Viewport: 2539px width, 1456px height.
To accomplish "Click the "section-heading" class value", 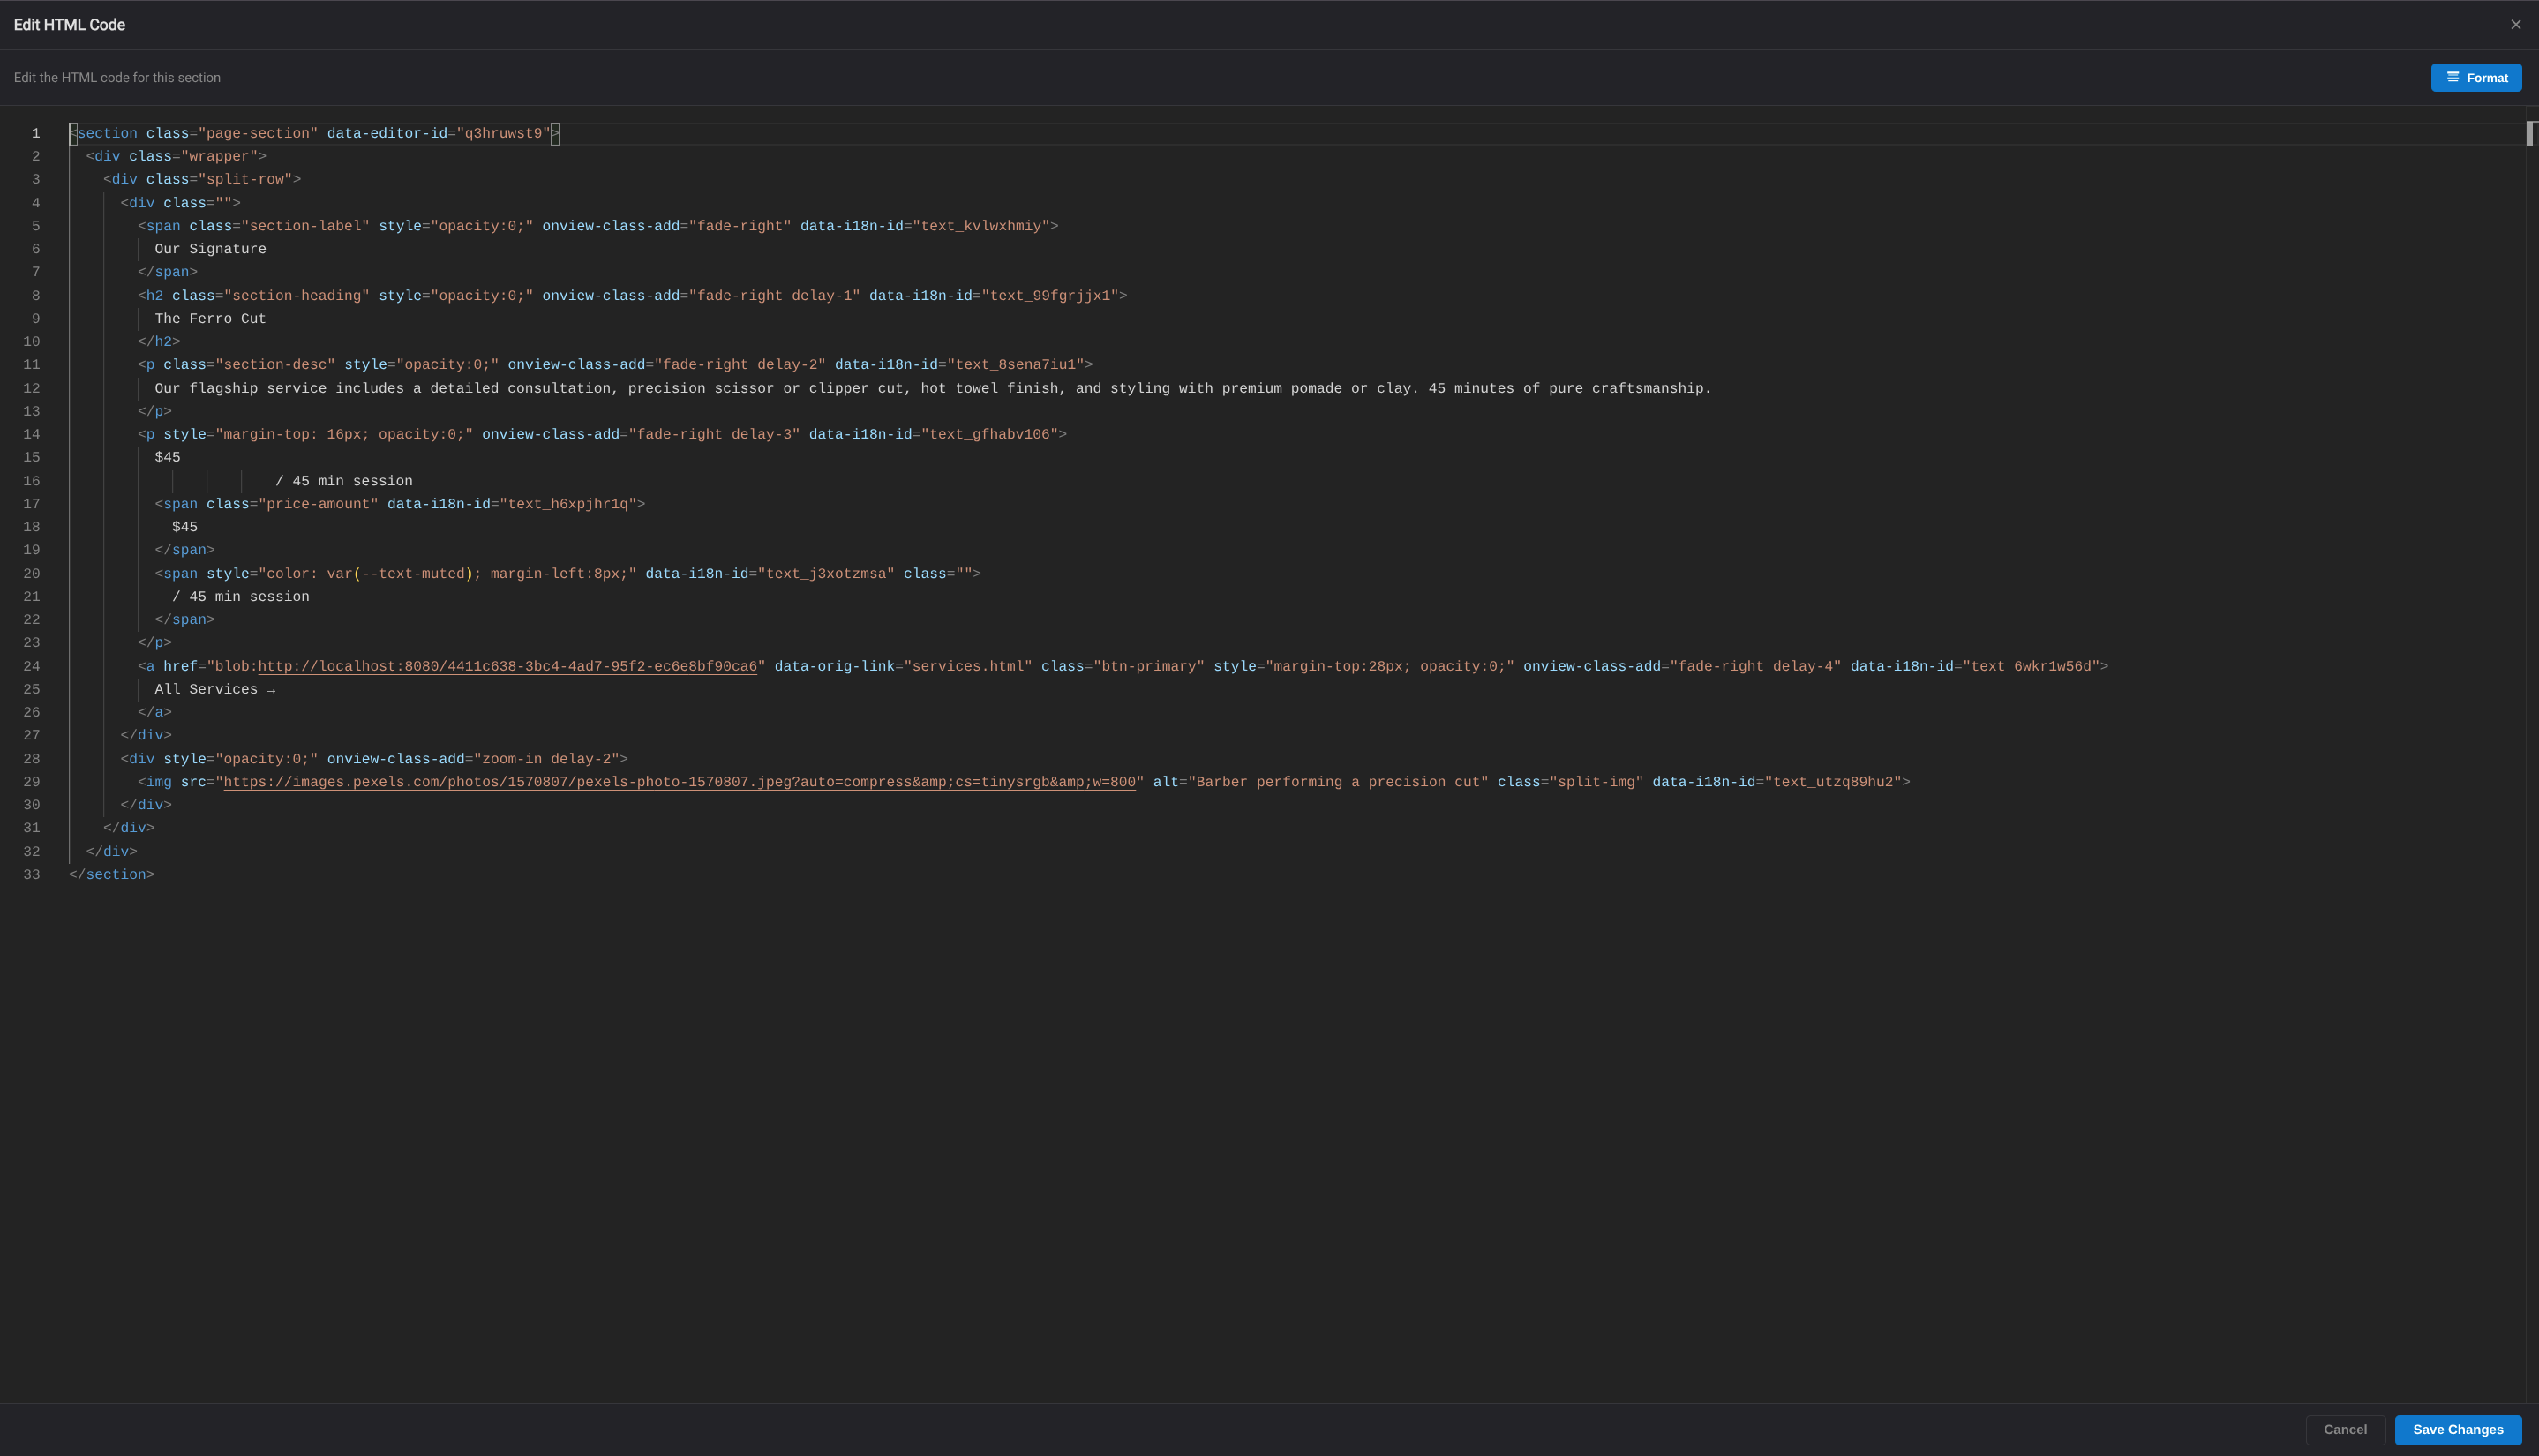I will coord(297,296).
